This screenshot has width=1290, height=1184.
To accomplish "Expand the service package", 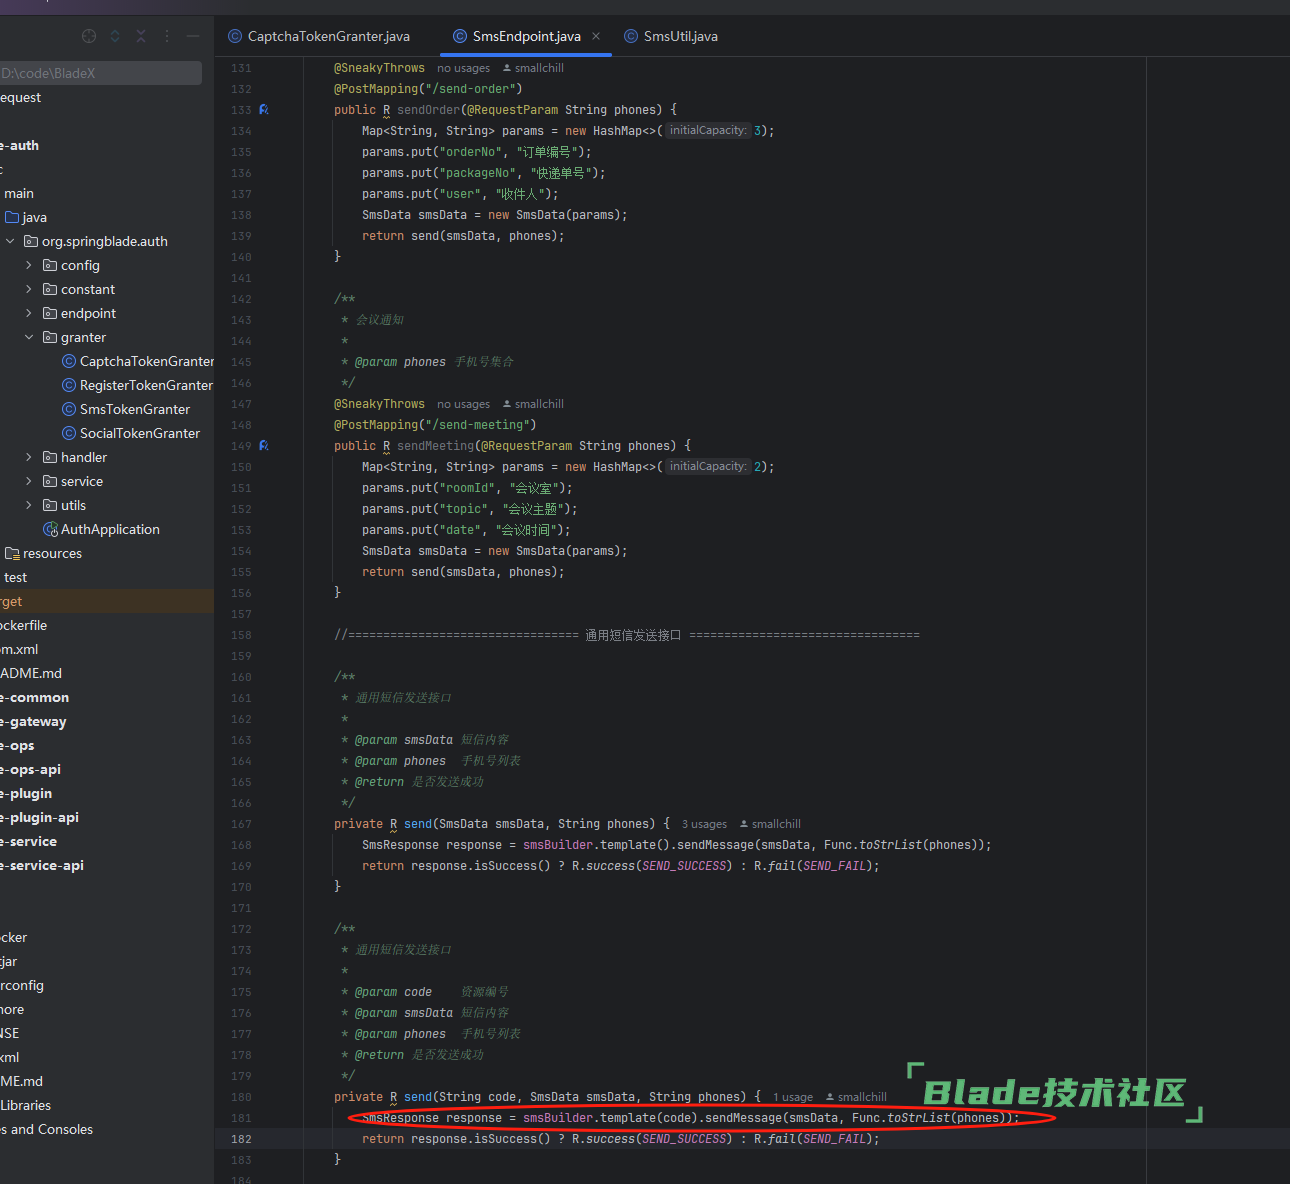I will click(29, 481).
